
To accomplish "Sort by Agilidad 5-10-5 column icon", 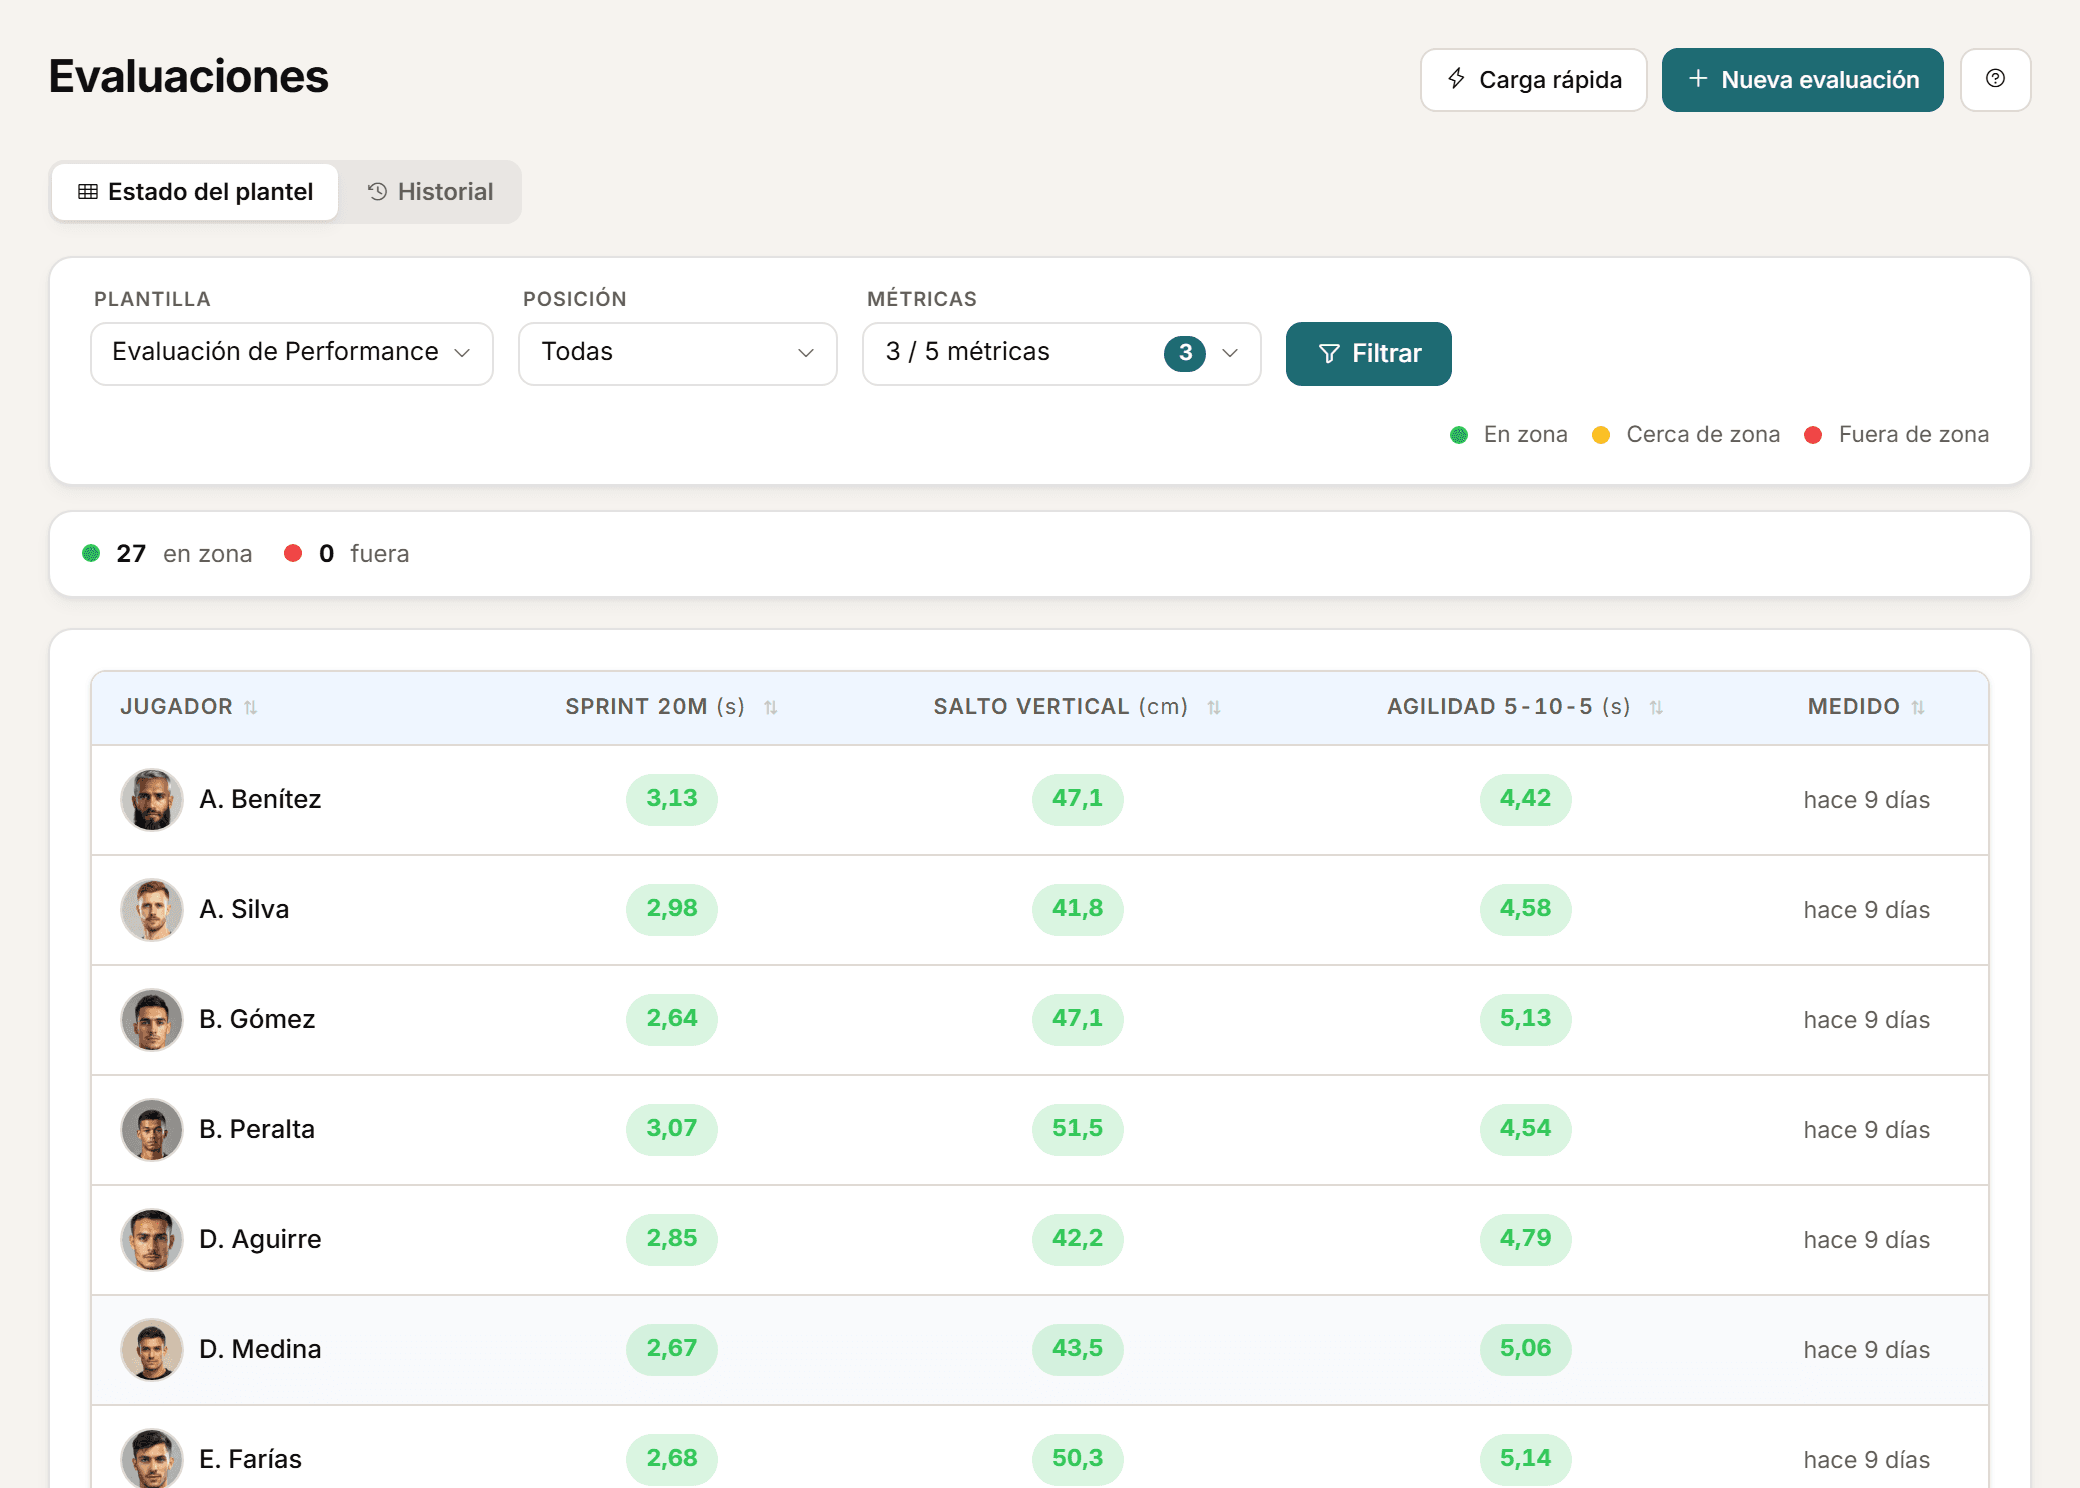I will pyautogui.click(x=1656, y=707).
